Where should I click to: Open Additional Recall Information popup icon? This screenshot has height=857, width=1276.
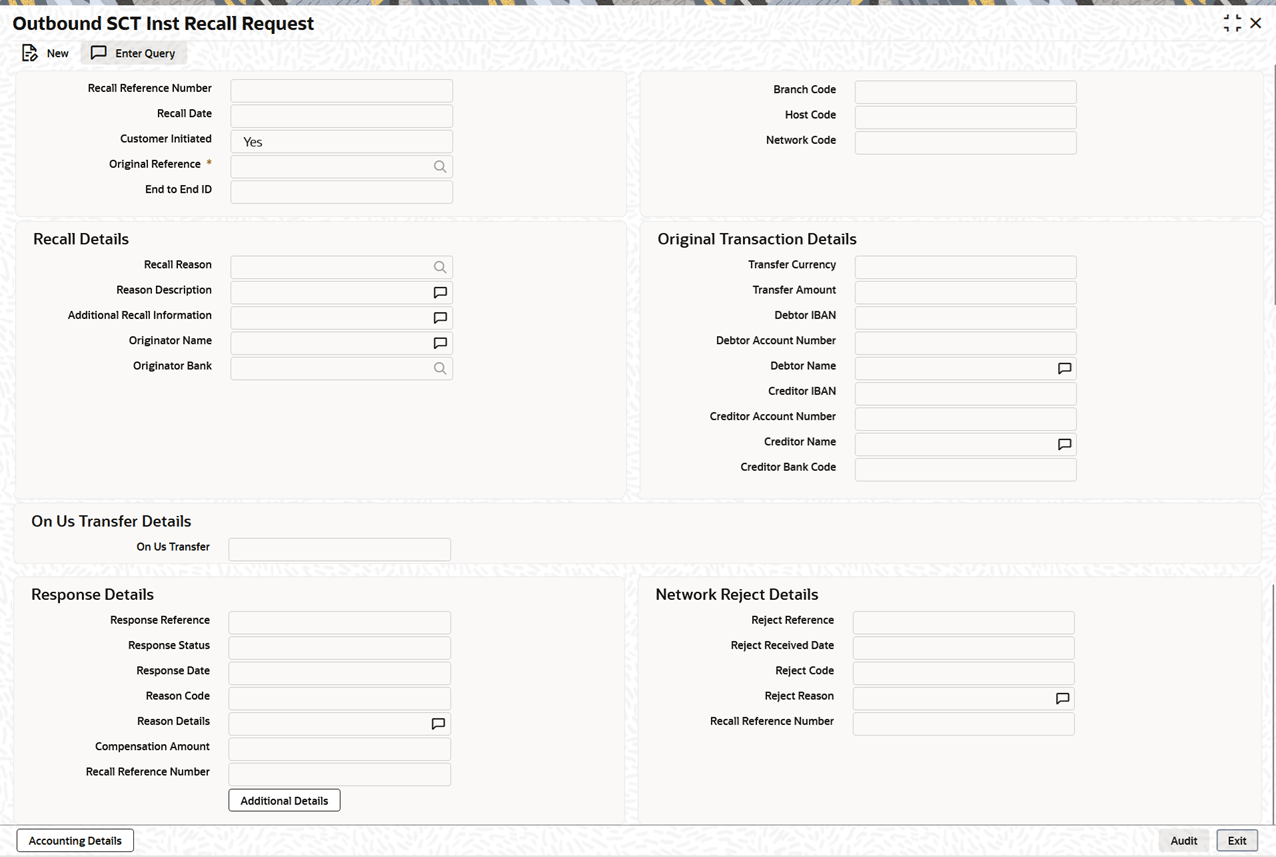pyautogui.click(x=440, y=318)
